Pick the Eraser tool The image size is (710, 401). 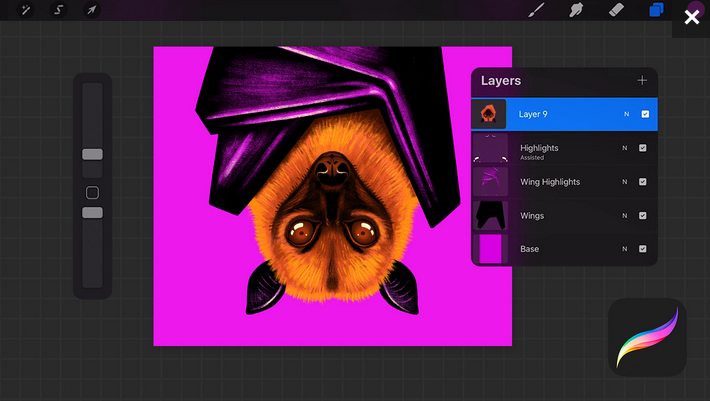tap(616, 10)
